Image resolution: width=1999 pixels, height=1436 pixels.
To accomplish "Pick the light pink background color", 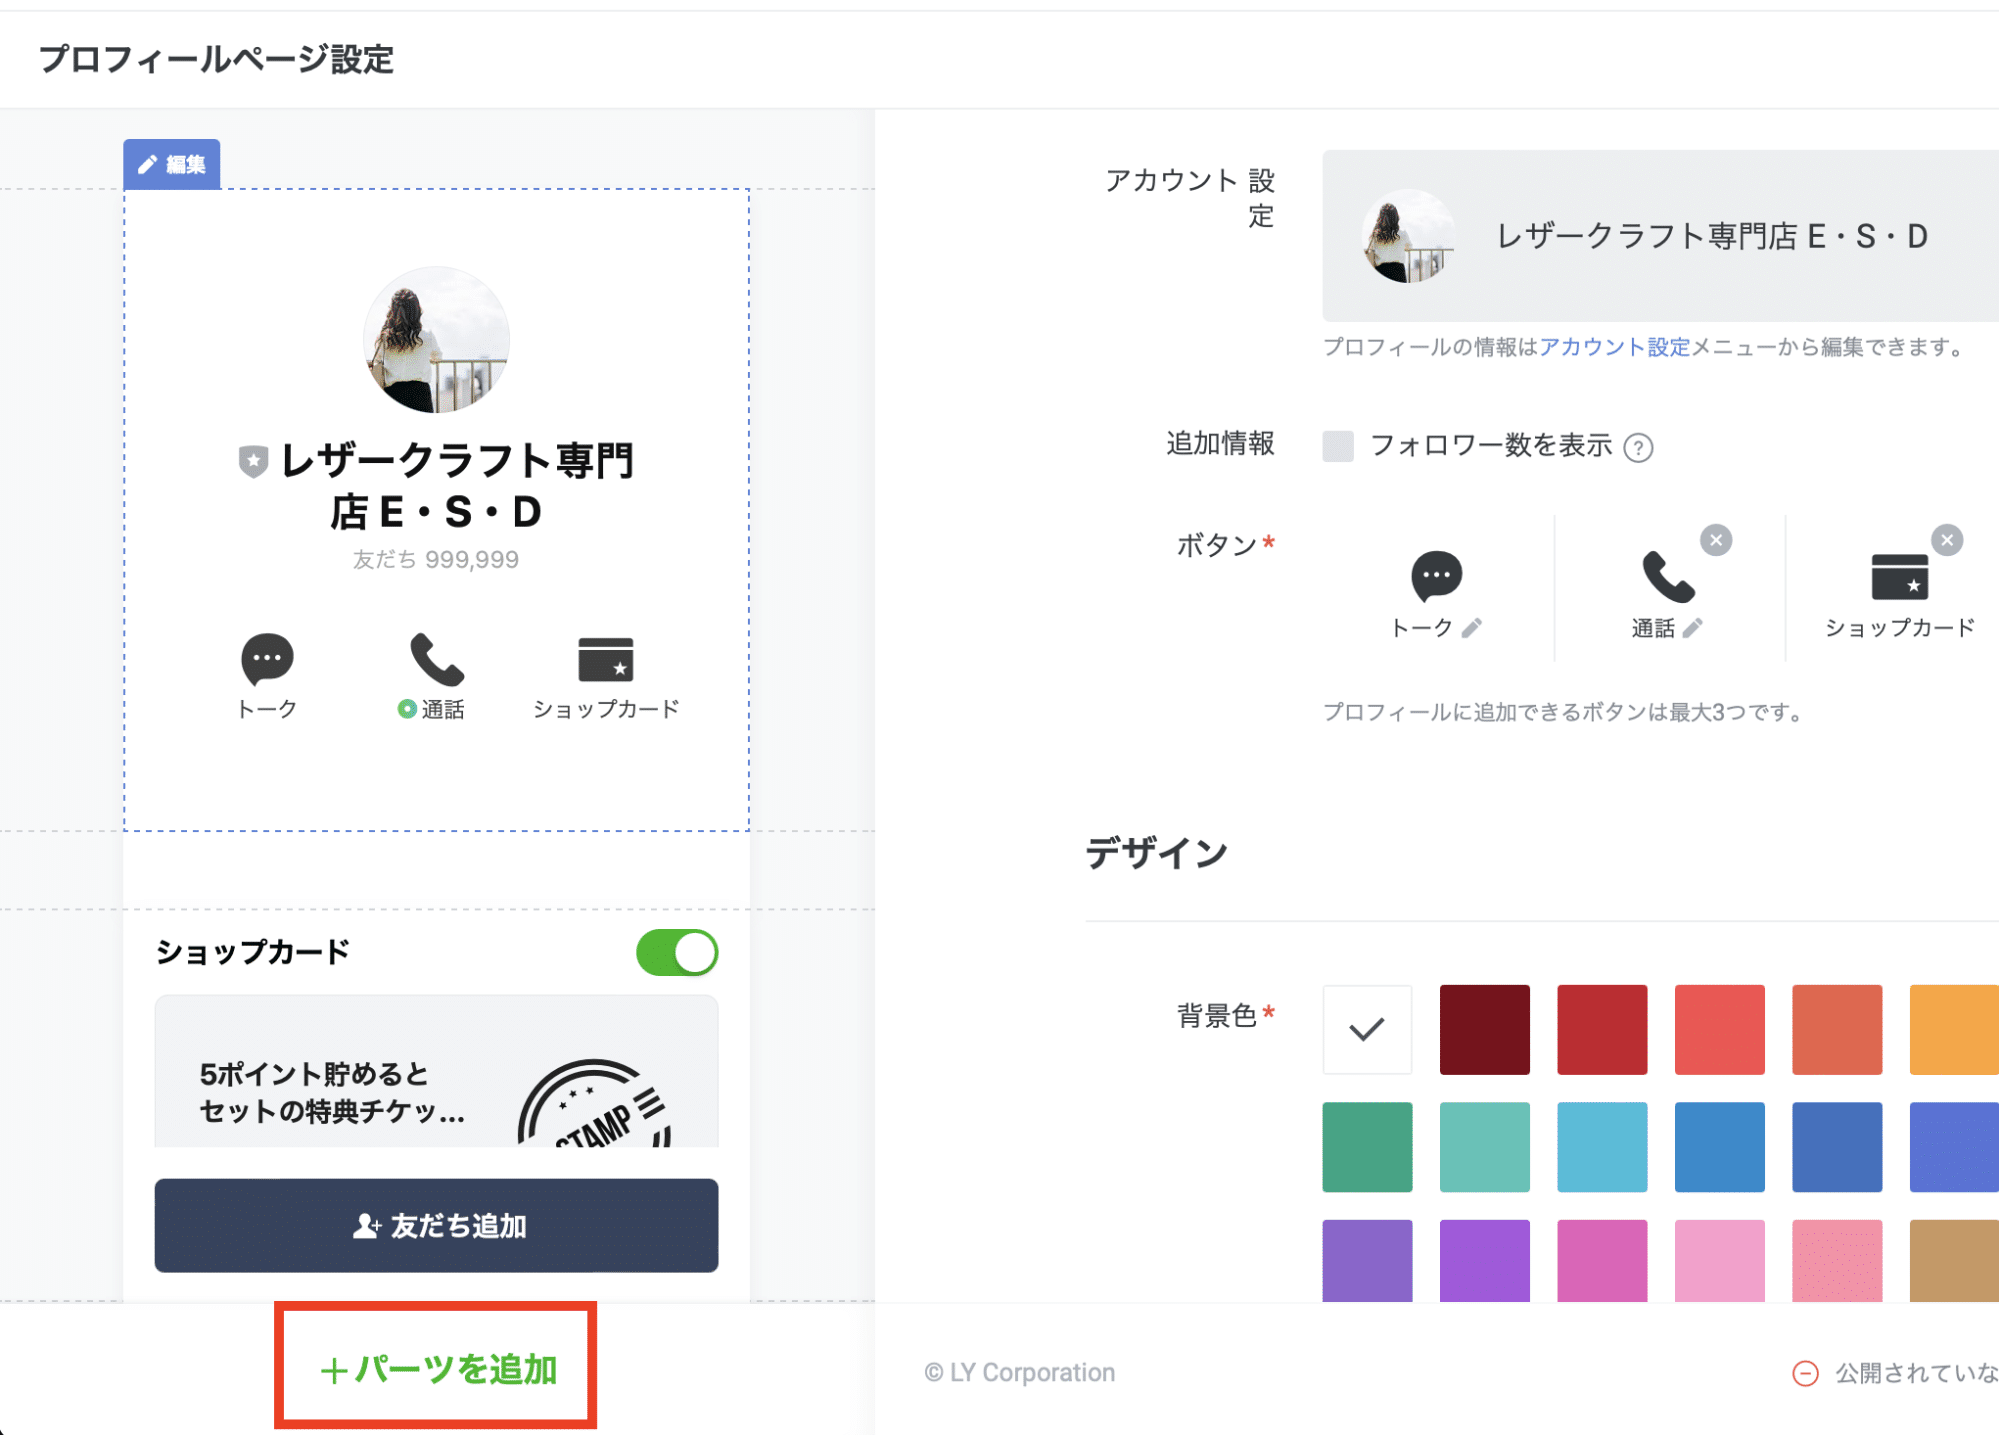I will pyautogui.click(x=1719, y=1260).
